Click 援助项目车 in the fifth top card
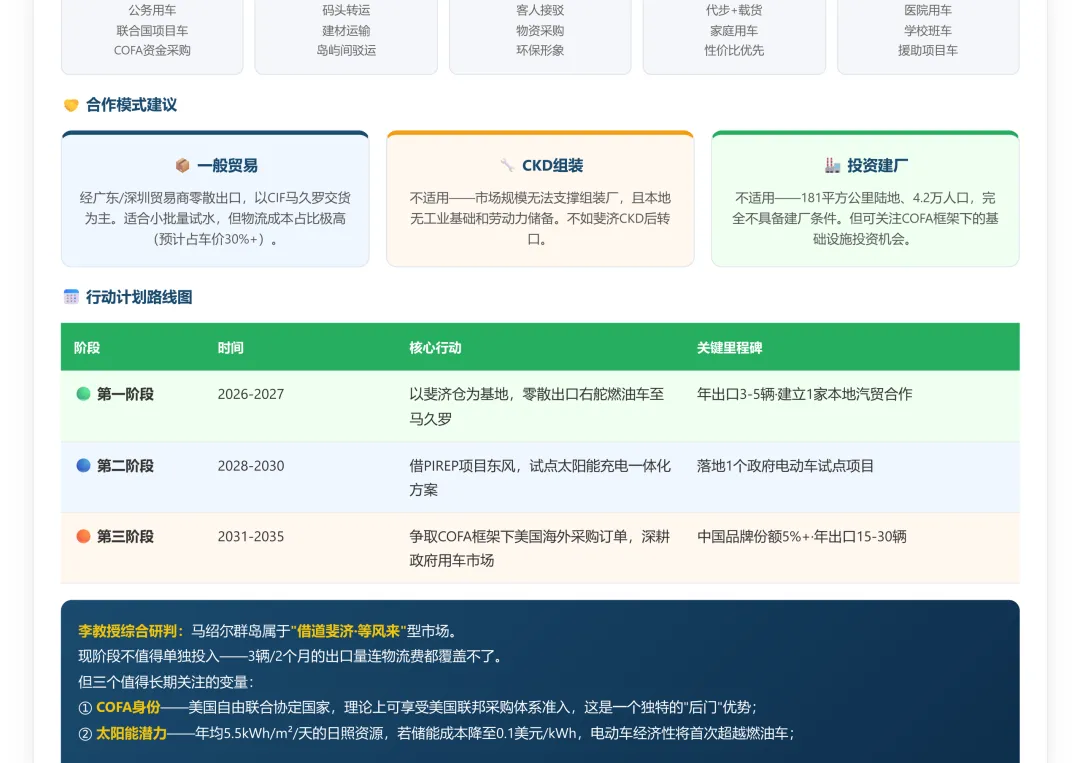 pyautogui.click(x=928, y=50)
